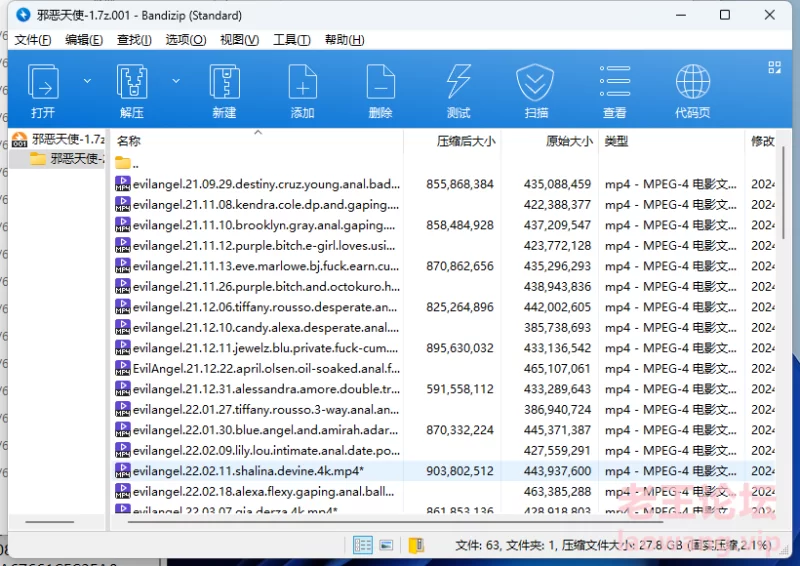Click the New archive (新建) icon
Image resolution: width=800 pixels, height=566 pixels.
(224, 82)
